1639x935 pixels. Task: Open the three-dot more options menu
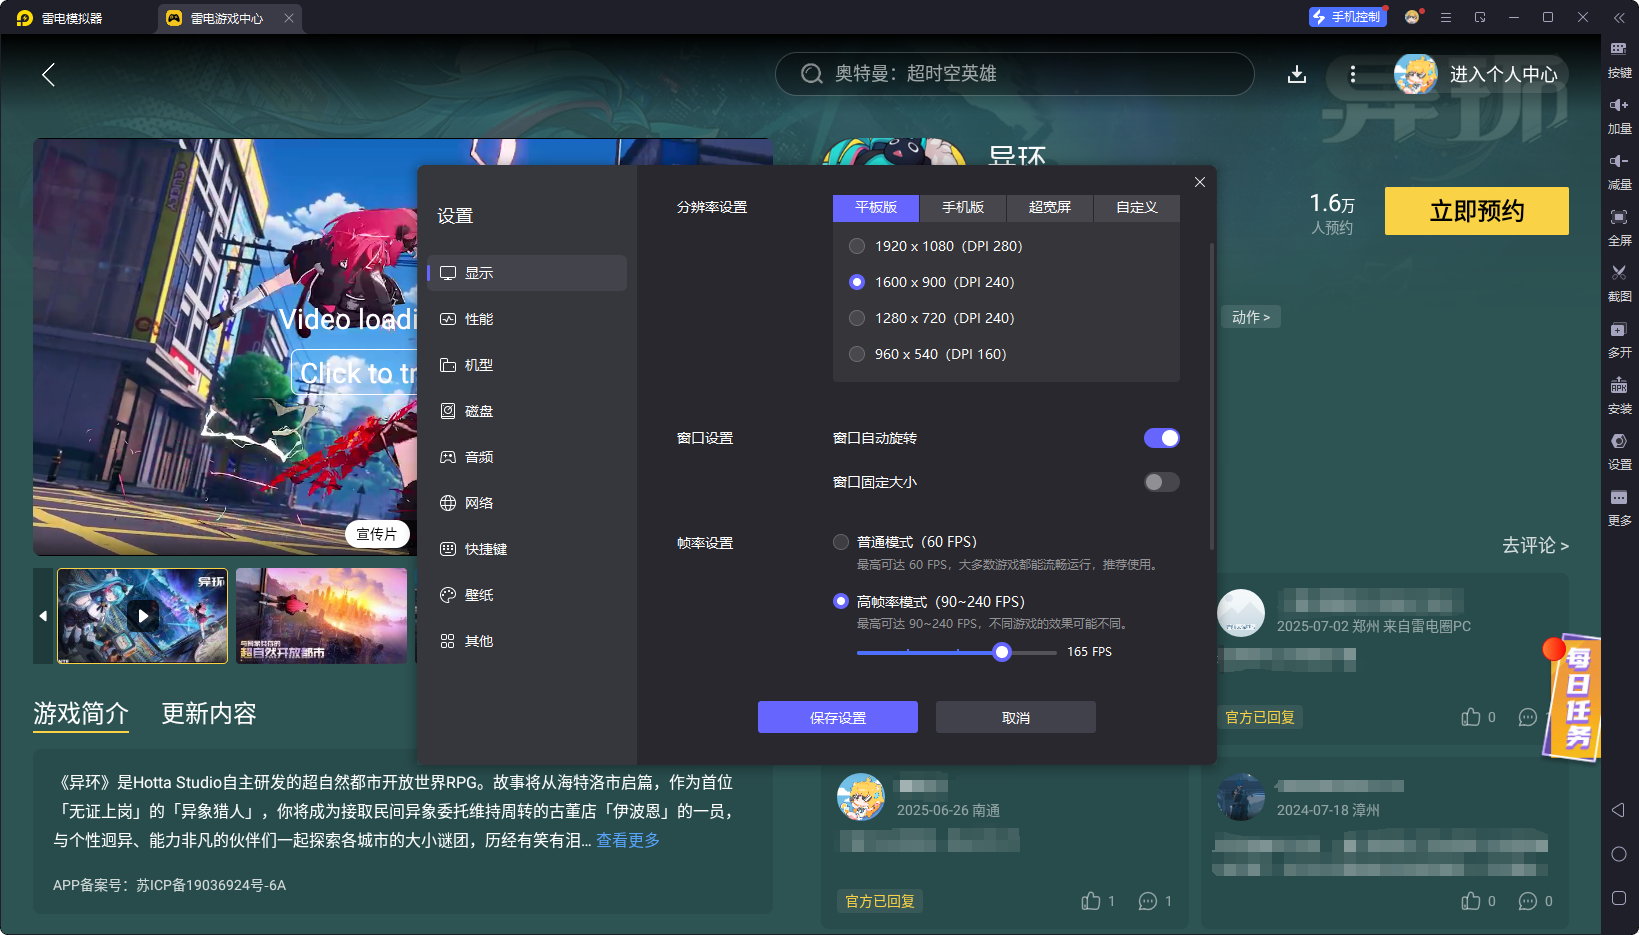(x=1353, y=74)
